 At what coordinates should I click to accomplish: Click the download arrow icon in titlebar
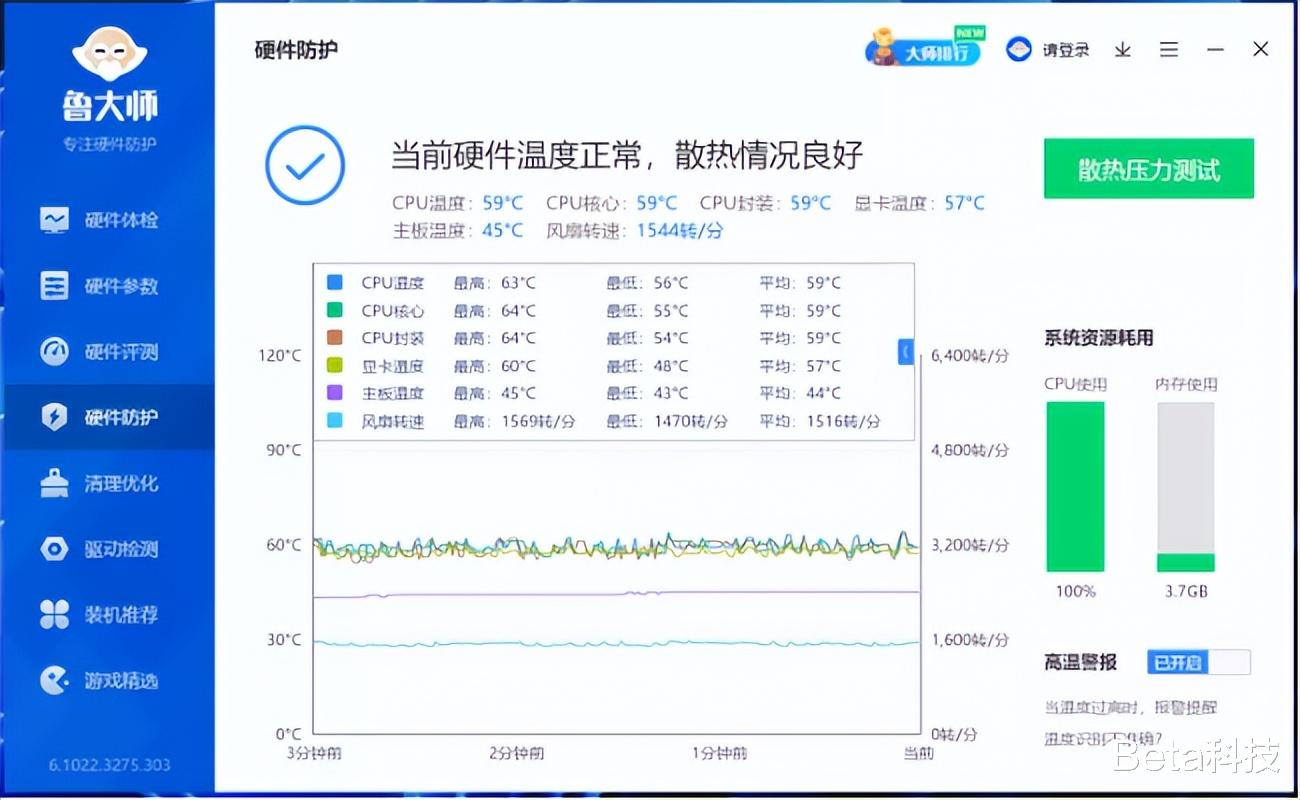click(1122, 49)
